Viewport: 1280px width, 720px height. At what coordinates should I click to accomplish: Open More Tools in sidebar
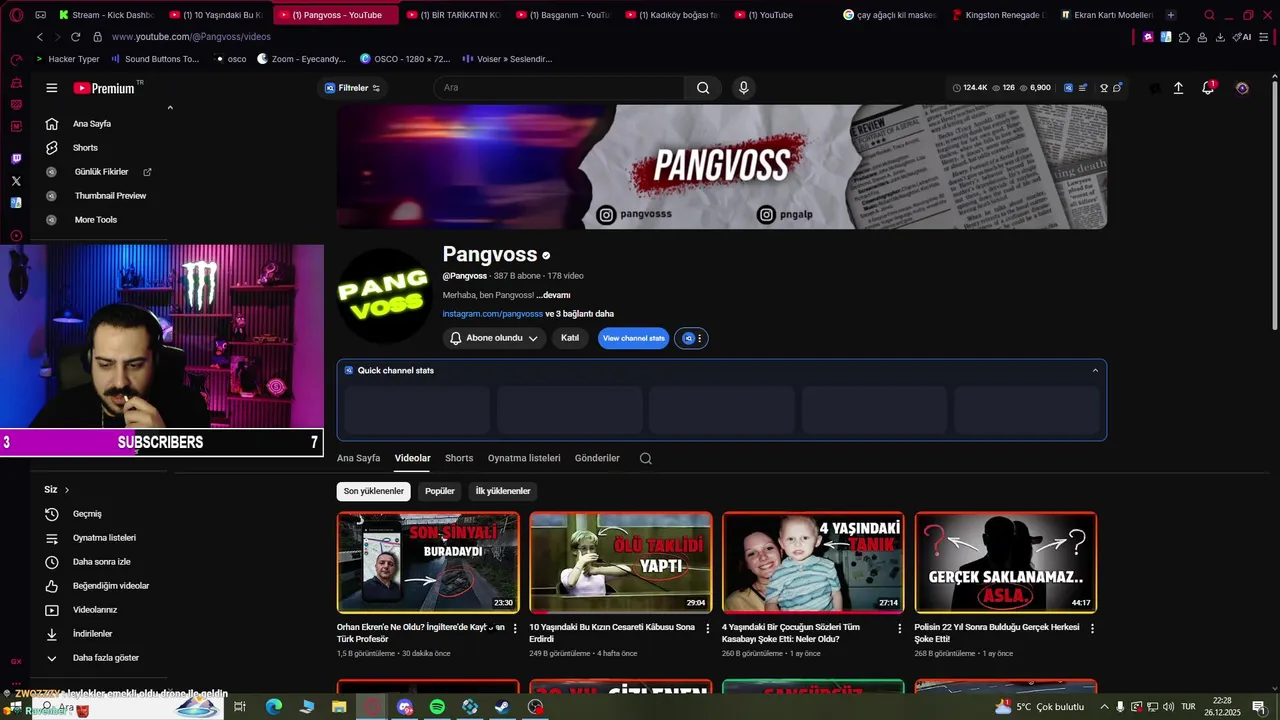tap(95, 220)
